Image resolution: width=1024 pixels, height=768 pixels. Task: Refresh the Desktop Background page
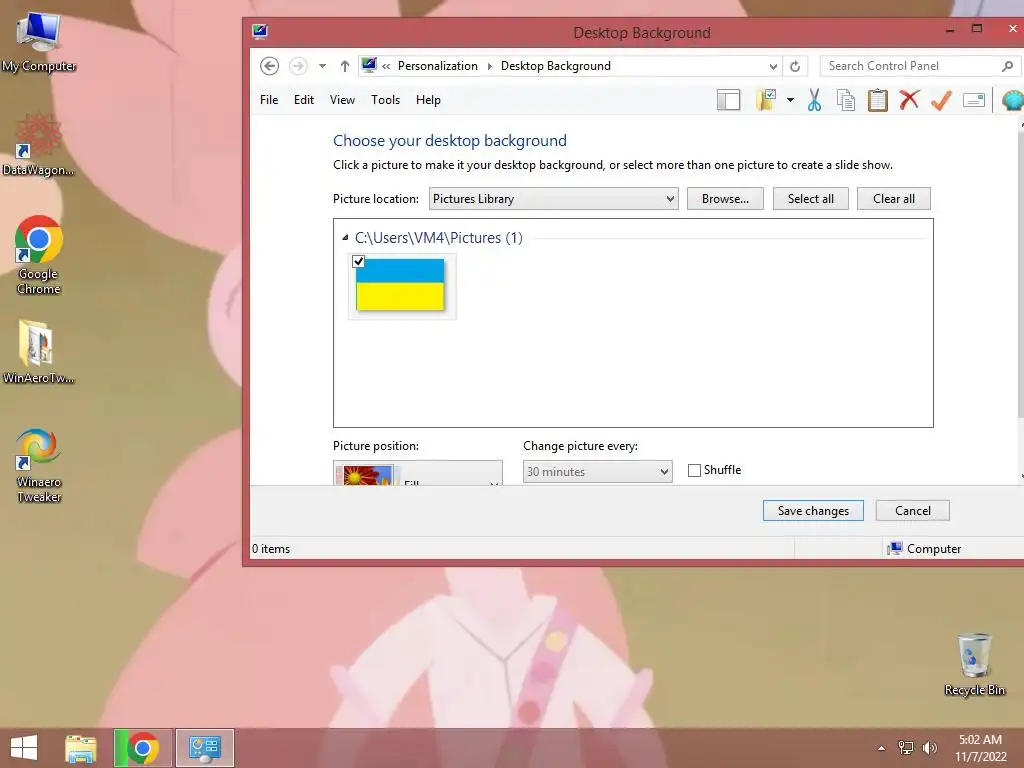click(795, 66)
